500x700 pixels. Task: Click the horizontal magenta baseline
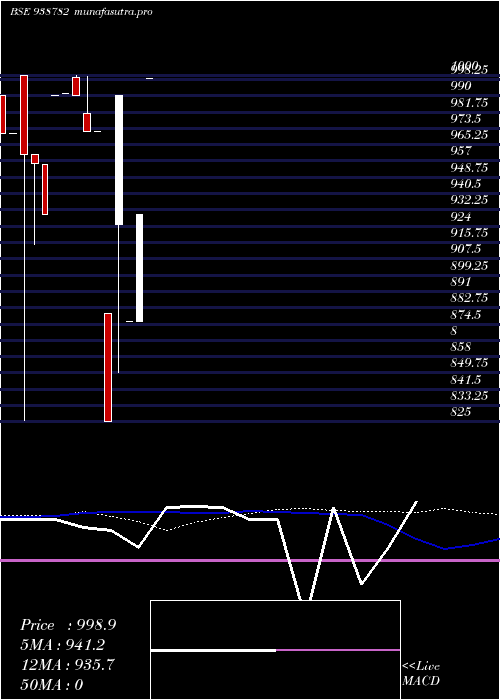point(250,560)
